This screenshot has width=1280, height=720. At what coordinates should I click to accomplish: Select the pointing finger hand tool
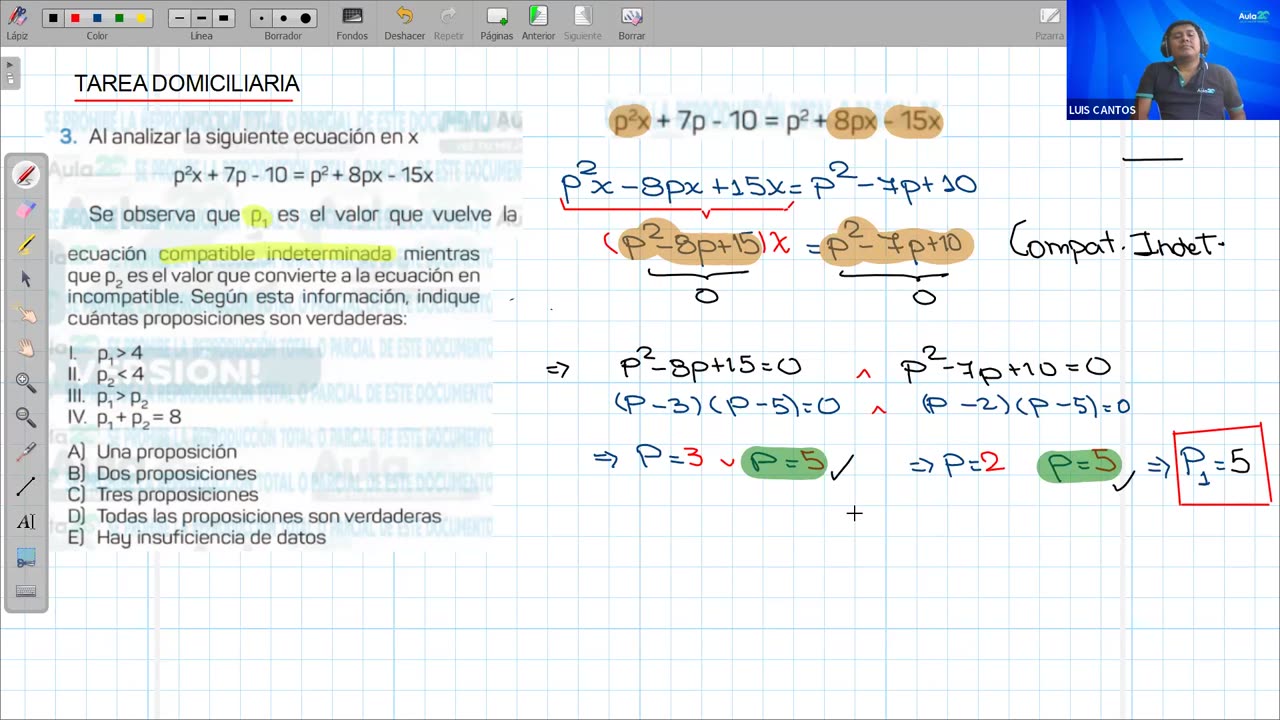pyautogui.click(x=26, y=314)
